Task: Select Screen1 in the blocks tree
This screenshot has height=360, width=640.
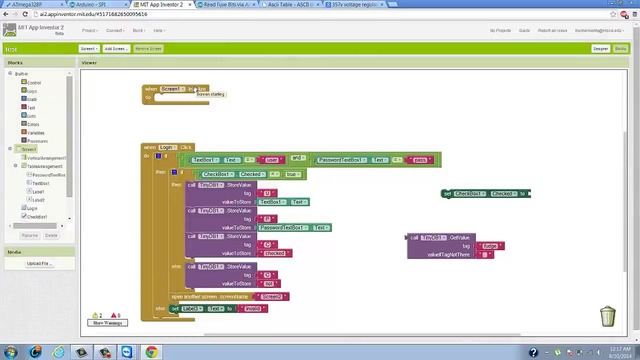Action: click(x=26, y=149)
